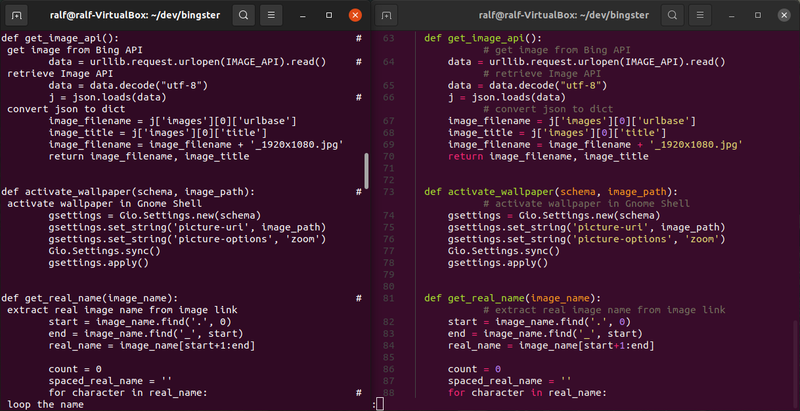The height and width of the screenshot is (411, 800).
Task: Click line number 64 in right terminal
Action: (388, 62)
